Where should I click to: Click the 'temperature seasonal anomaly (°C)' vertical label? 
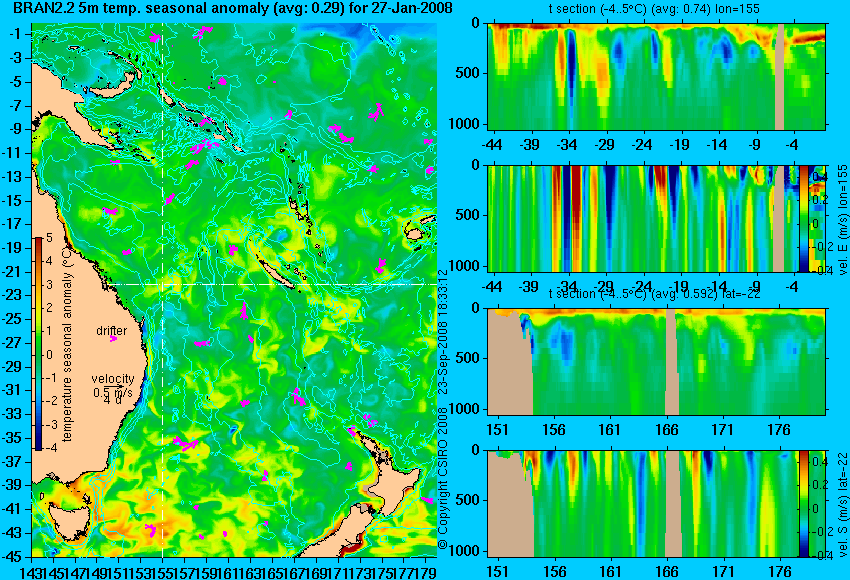[x=67, y=344]
